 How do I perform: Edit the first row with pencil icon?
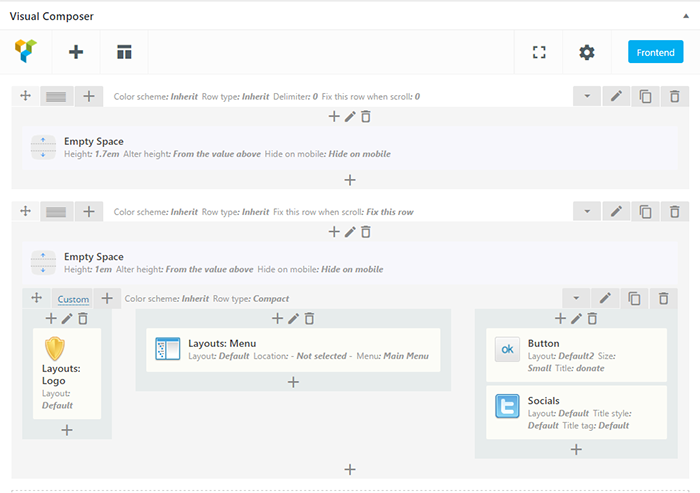coord(617,97)
